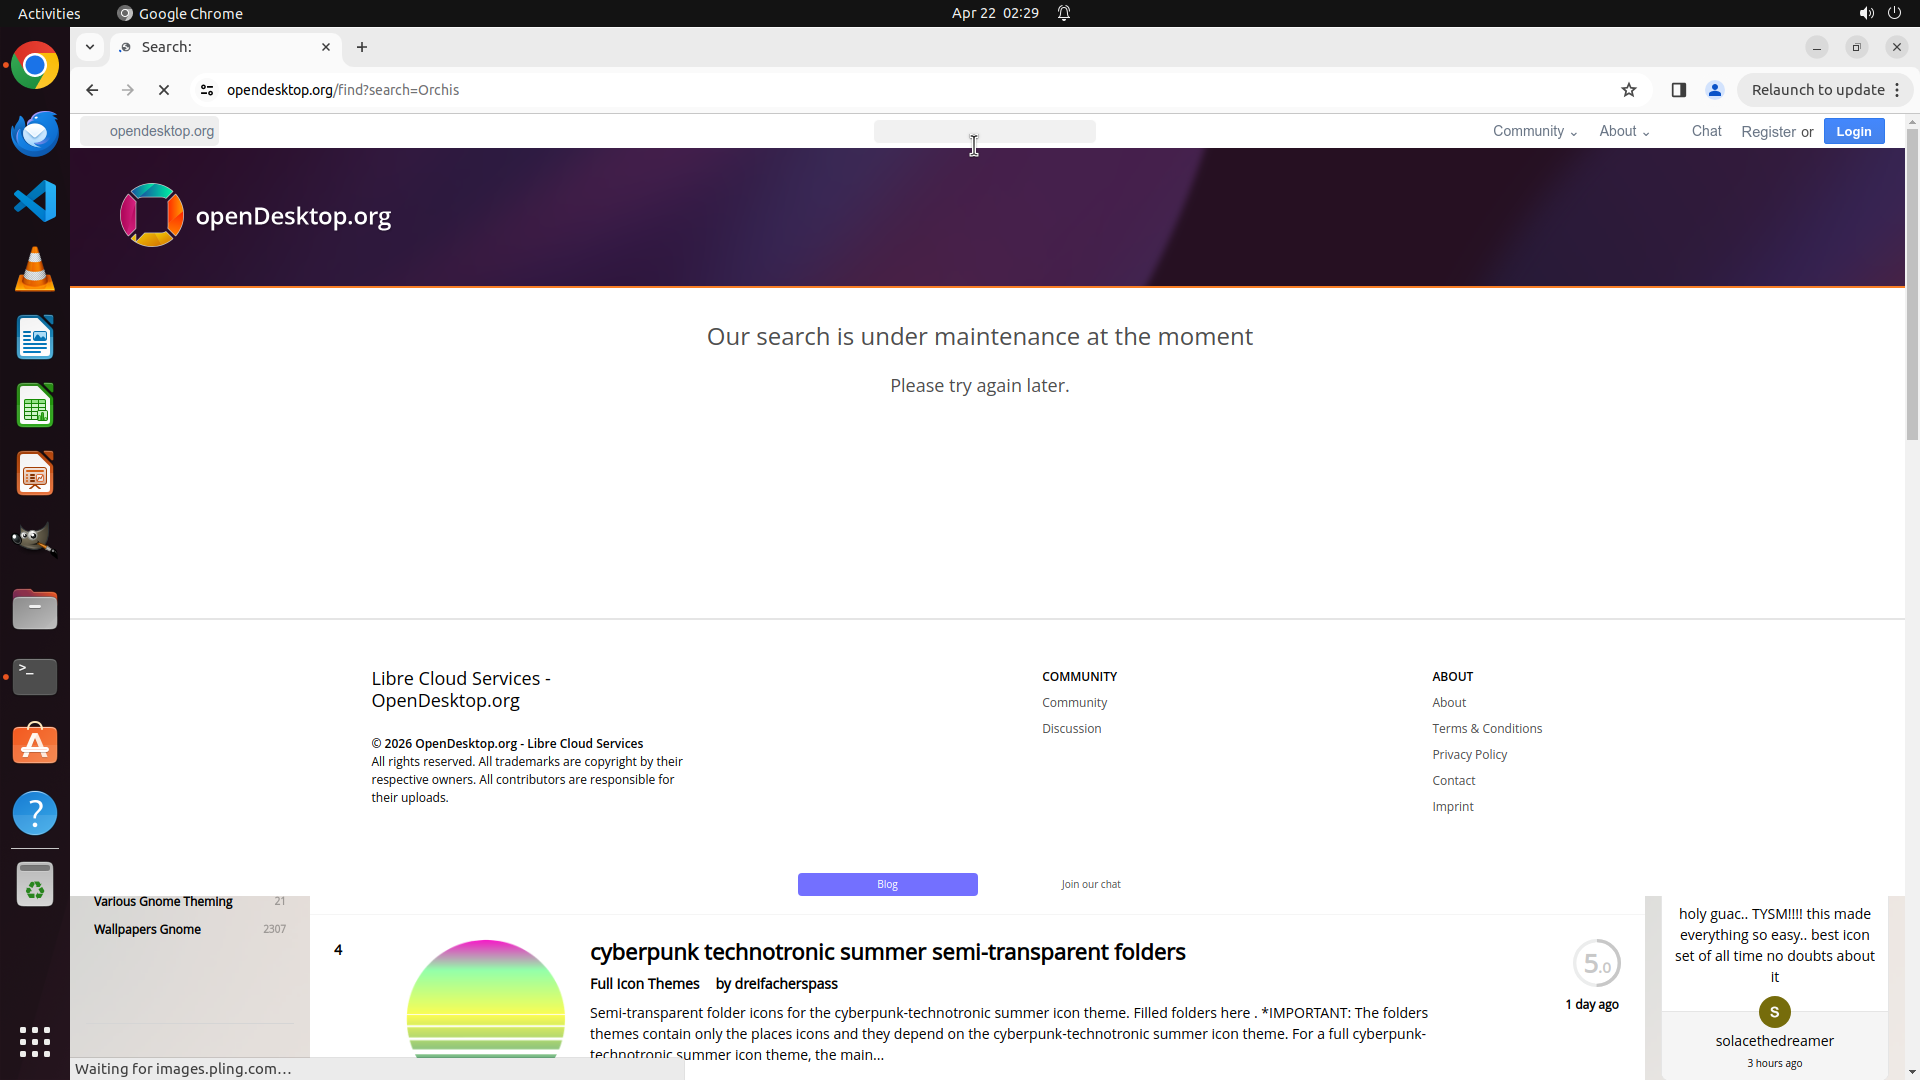1920x1080 pixels.
Task: Open the Privacy Policy footer link
Action: point(1469,754)
